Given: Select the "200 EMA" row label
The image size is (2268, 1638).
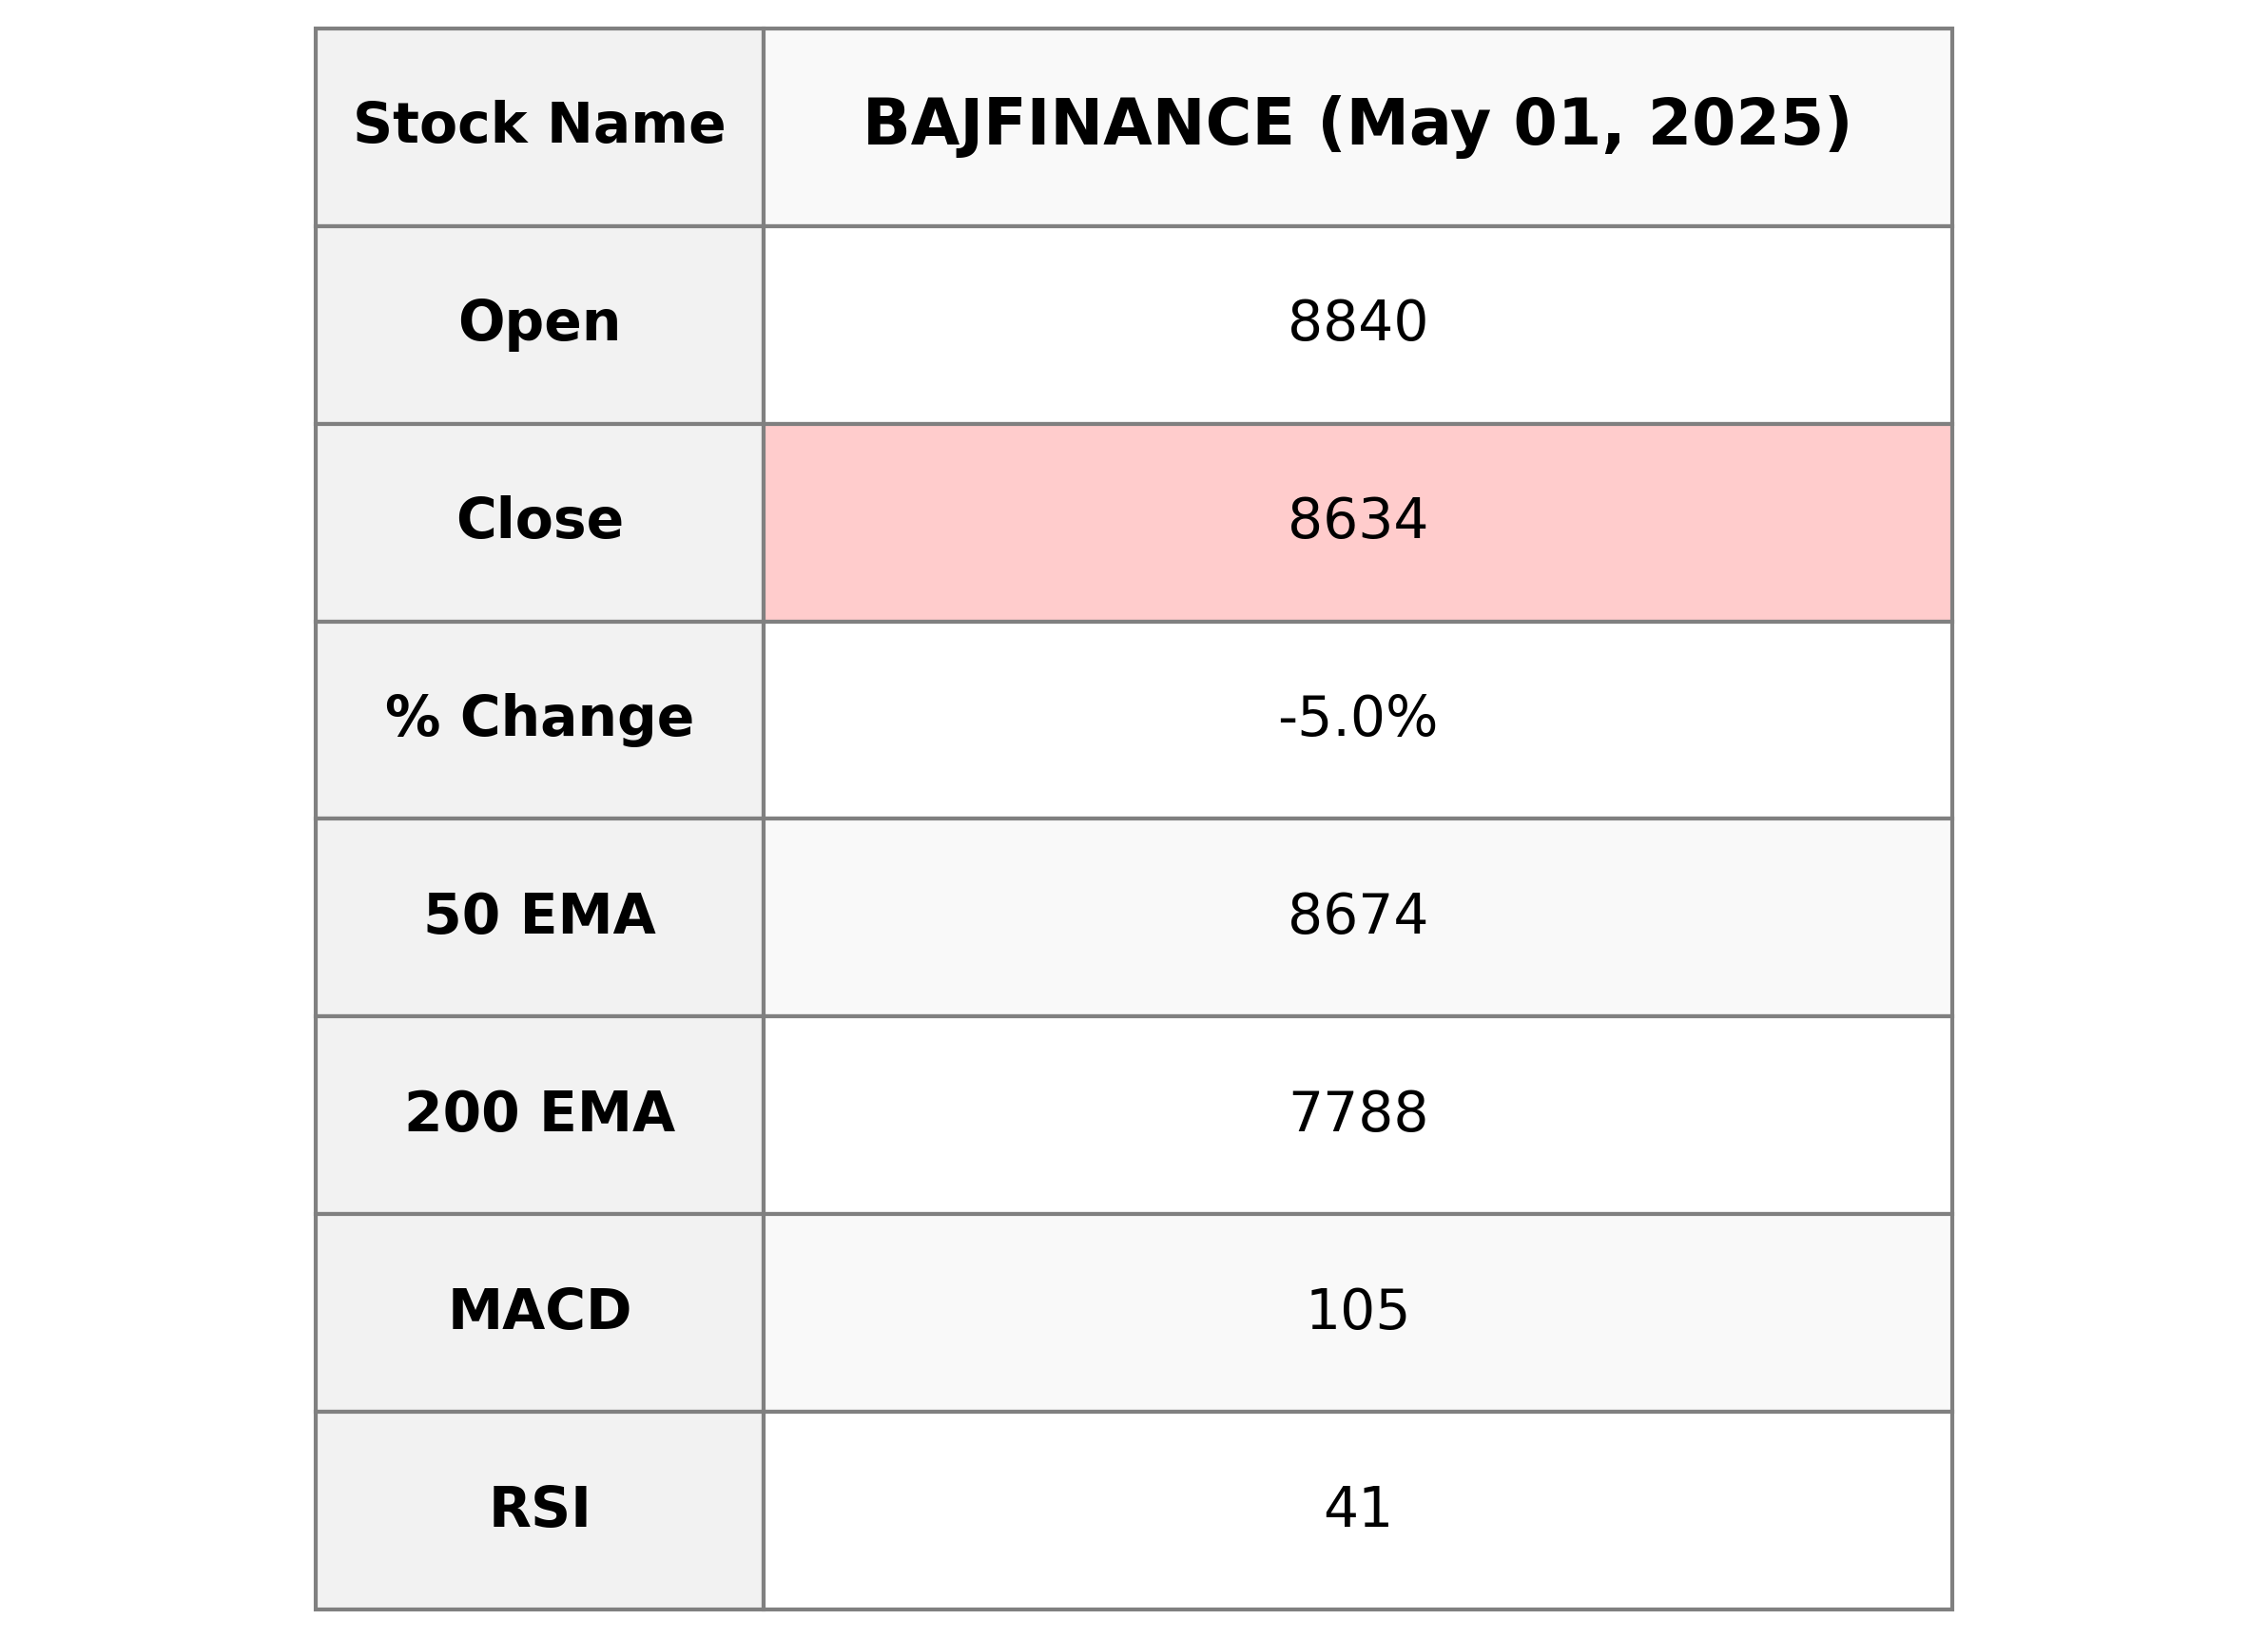Looking at the screenshot, I should pyautogui.click(x=539, y=1113).
